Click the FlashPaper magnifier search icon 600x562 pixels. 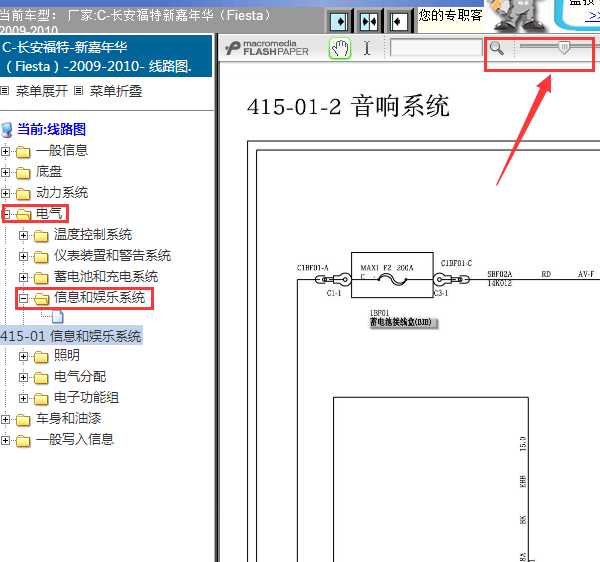pos(497,48)
